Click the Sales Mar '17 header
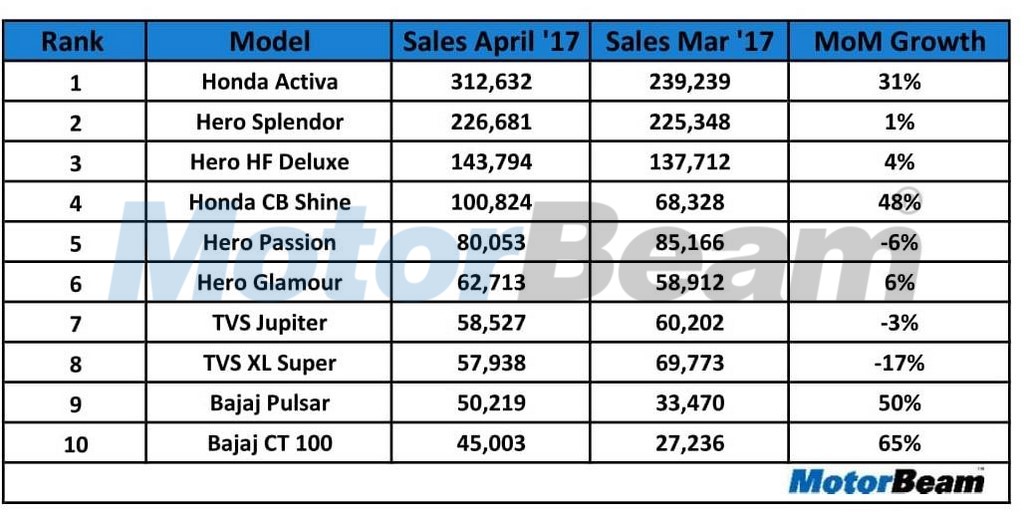 [689, 41]
